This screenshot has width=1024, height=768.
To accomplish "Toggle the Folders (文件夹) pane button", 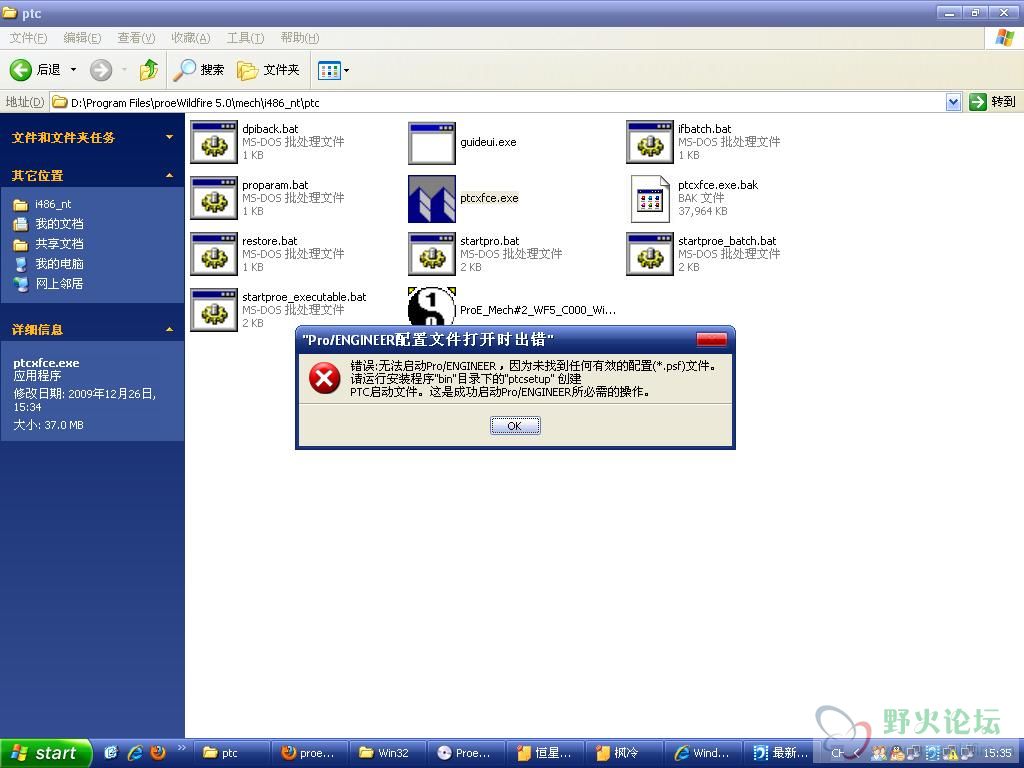I will (268, 70).
